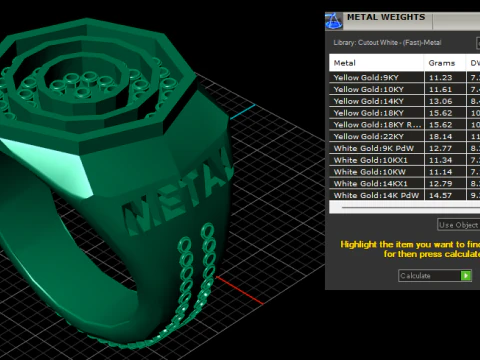The height and width of the screenshot is (360, 480).
Task: Click the Use Object button
Action: point(459,225)
